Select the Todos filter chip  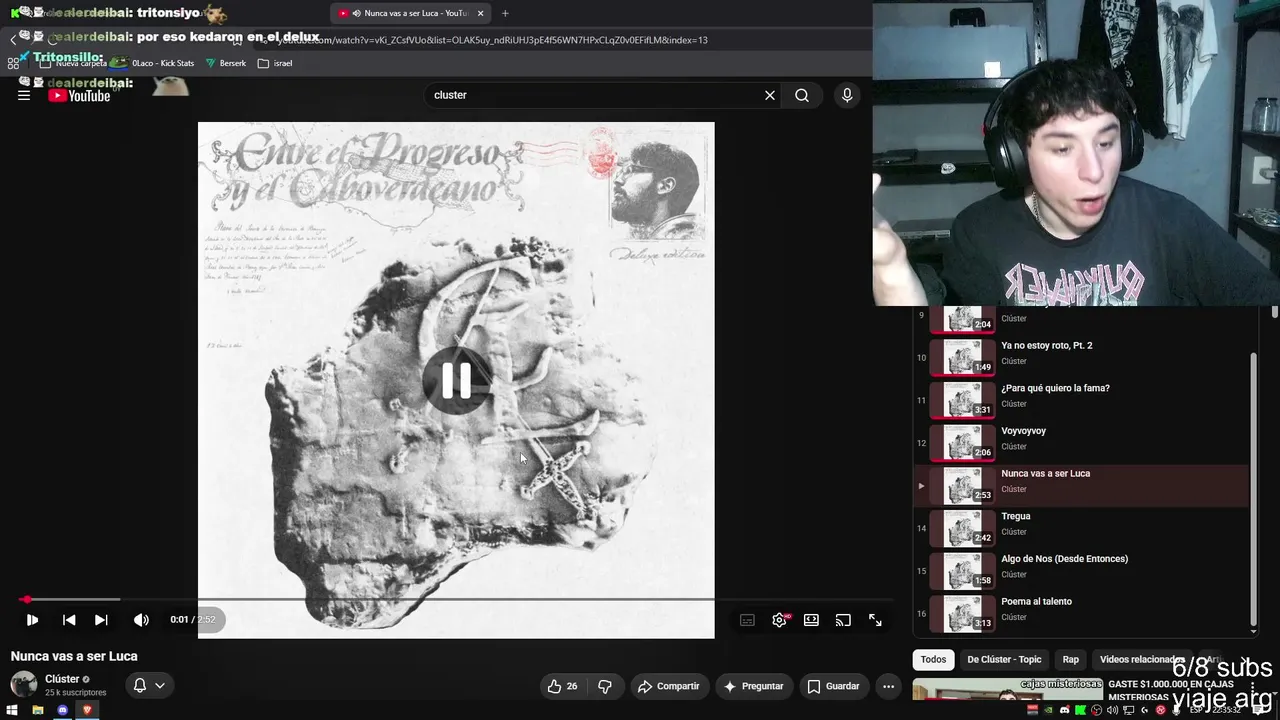933,660
